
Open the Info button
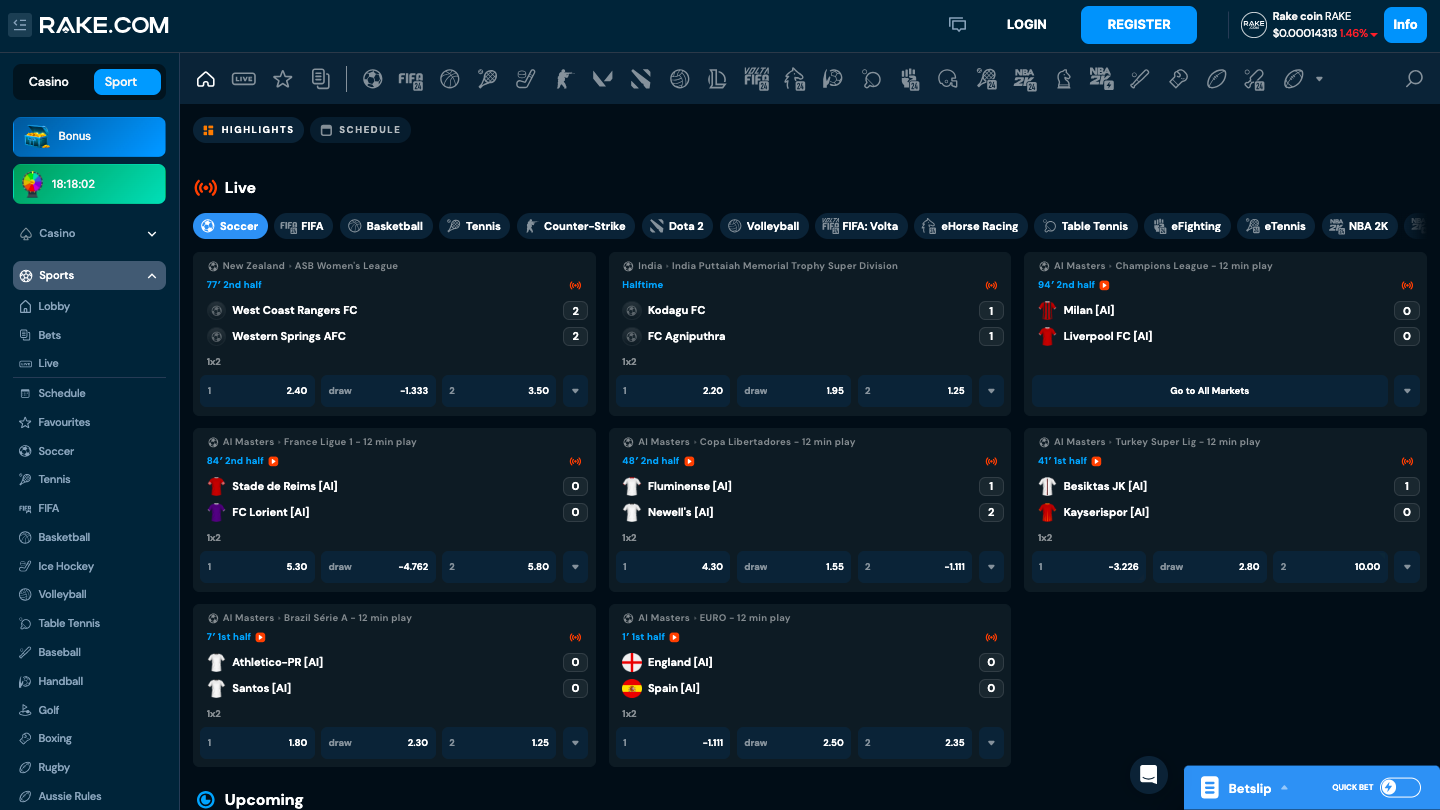point(1405,25)
